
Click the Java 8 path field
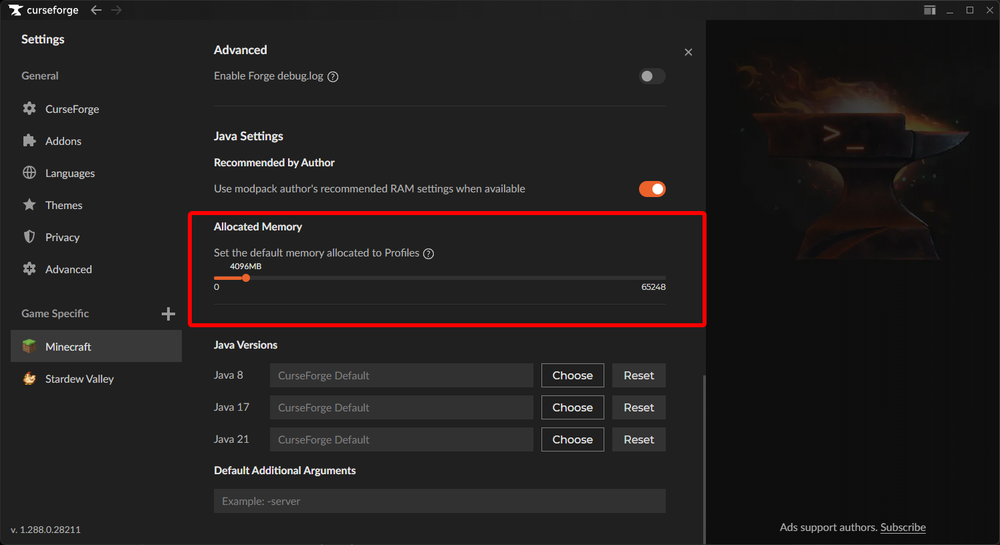[401, 375]
